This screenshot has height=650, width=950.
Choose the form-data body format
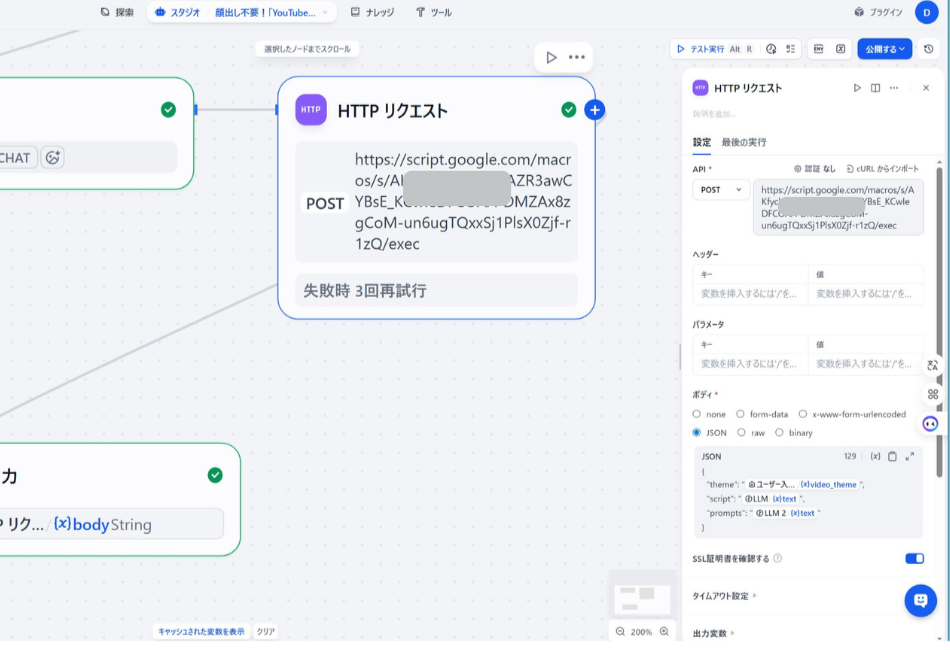739,414
